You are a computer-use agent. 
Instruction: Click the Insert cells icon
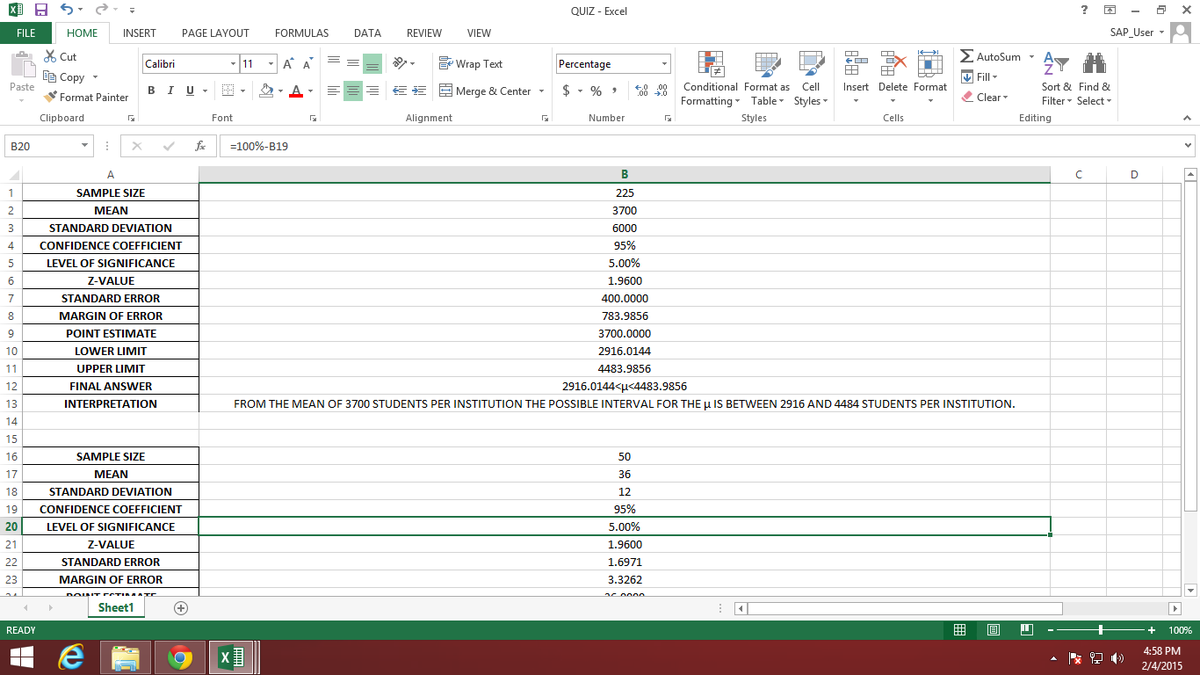click(x=855, y=63)
